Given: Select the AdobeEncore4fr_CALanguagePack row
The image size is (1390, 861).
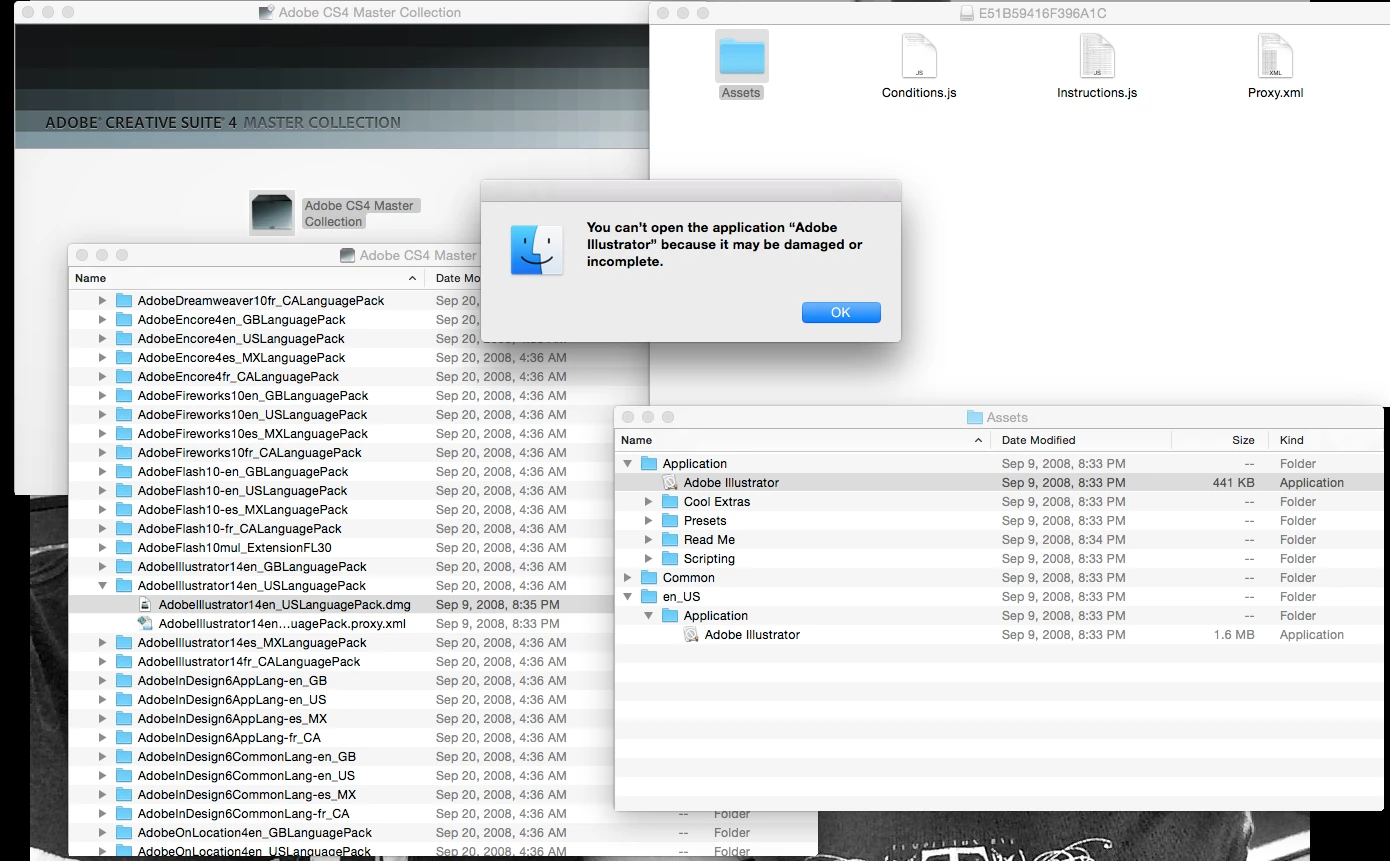Looking at the screenshot, I should click(359, 377).
